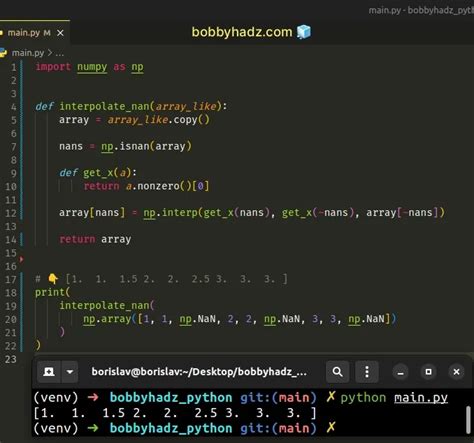Click 'print(' on line 18
474x443 pixels.
coord(52,292)
